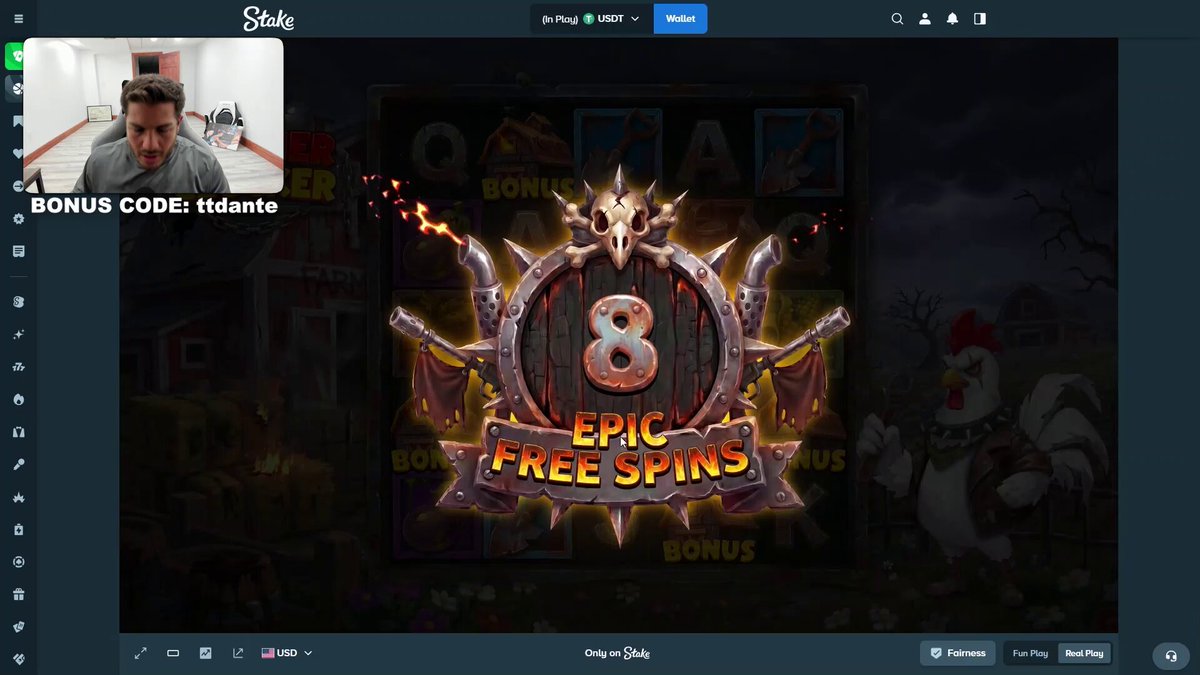
Task: Open the gear icon in sidebar
Action: (18, 218)
